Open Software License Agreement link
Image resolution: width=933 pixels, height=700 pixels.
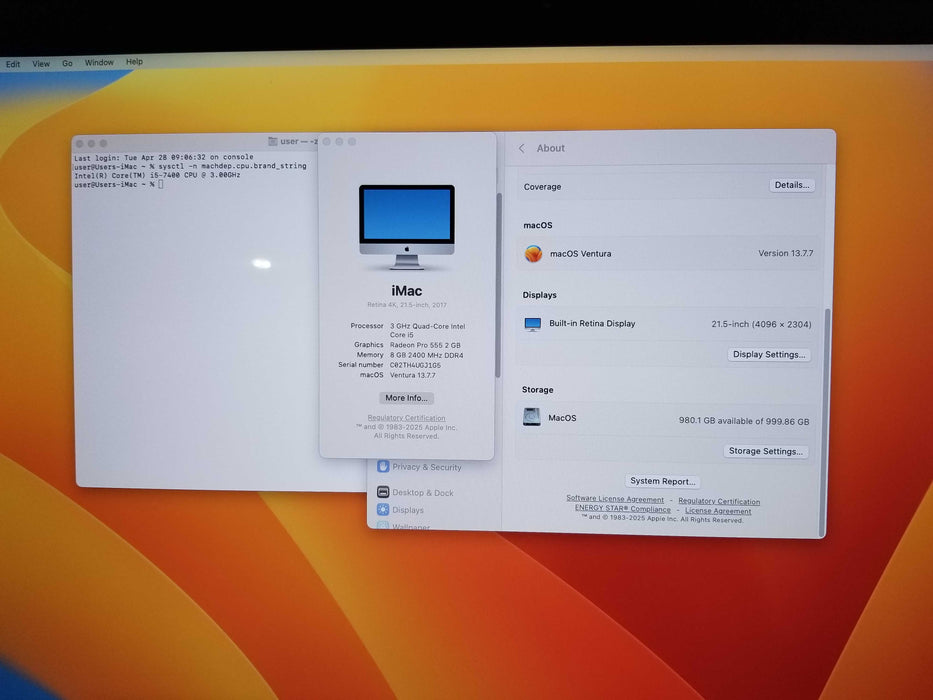615,499
